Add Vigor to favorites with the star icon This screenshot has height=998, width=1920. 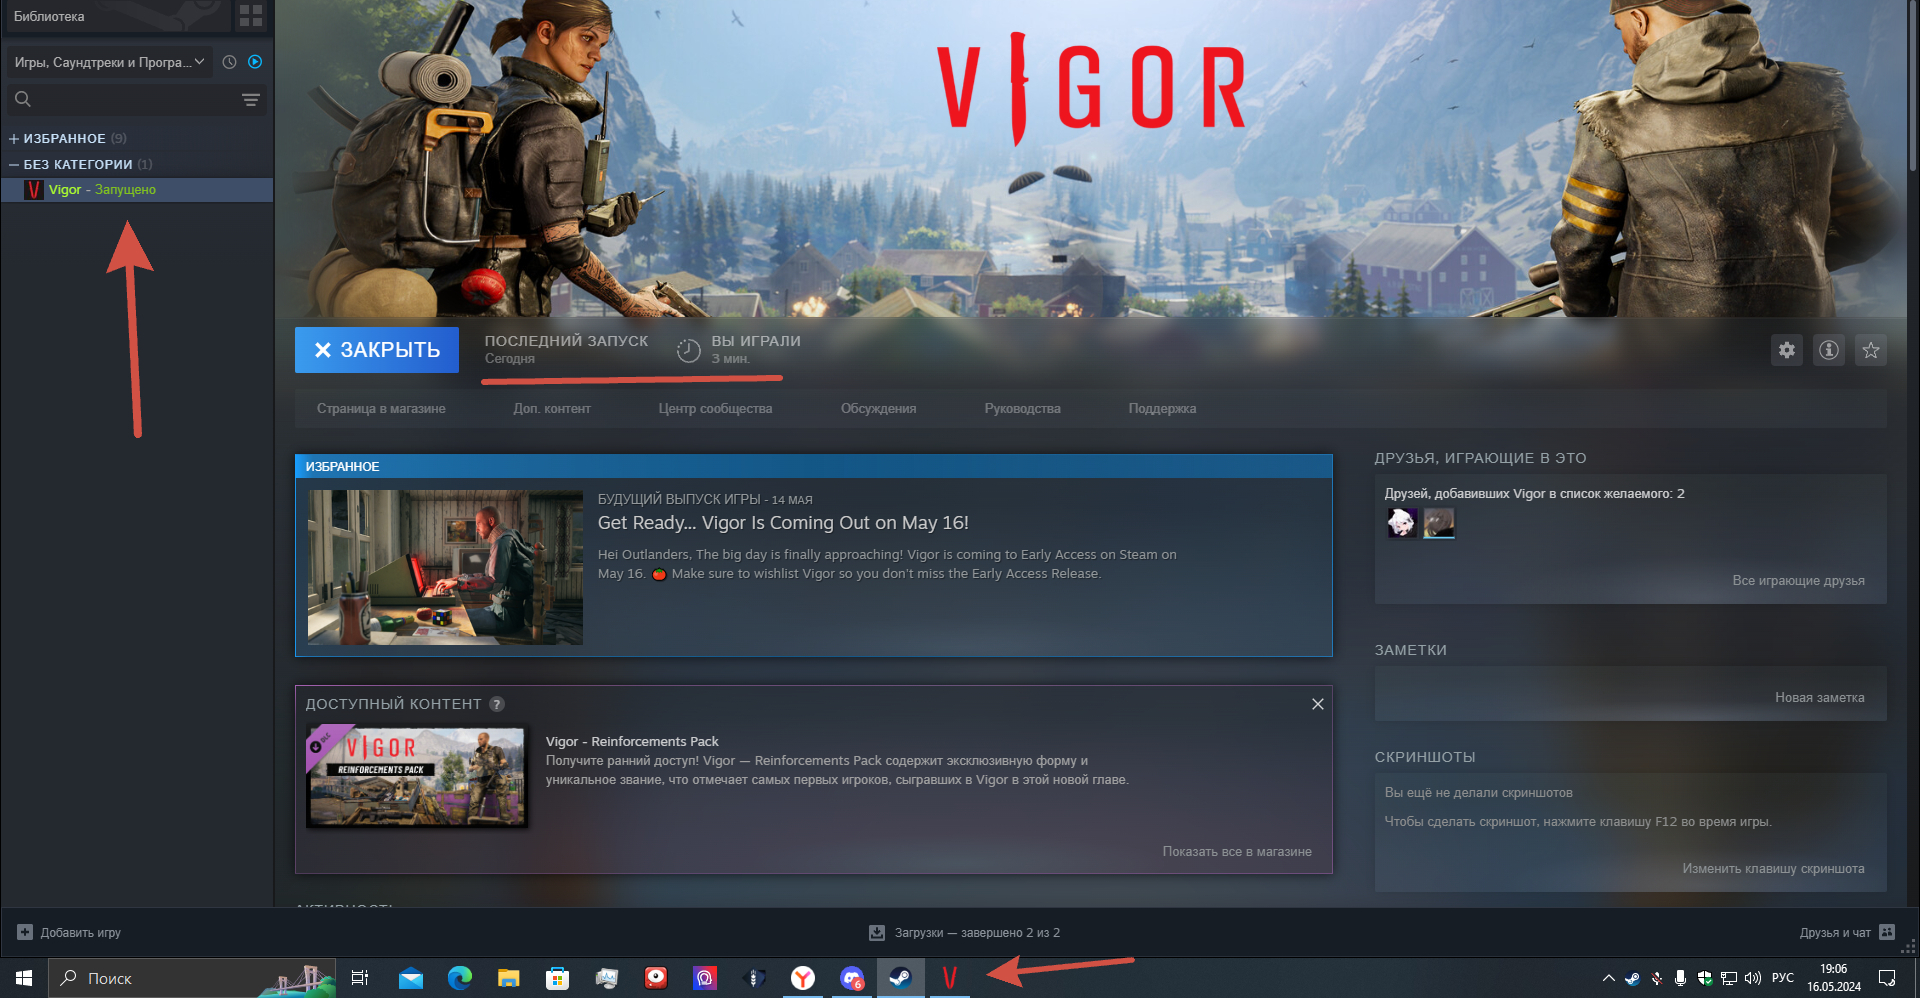click(1870, 350)
